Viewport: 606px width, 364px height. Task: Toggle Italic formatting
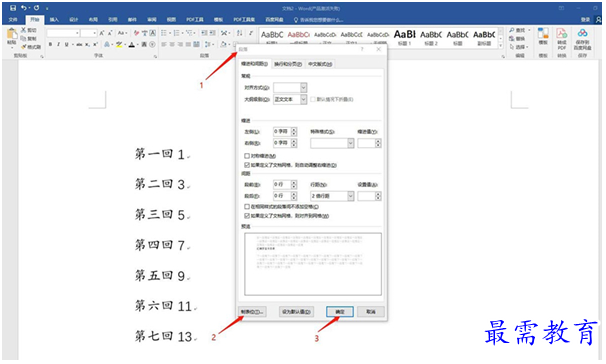[58, 45]
